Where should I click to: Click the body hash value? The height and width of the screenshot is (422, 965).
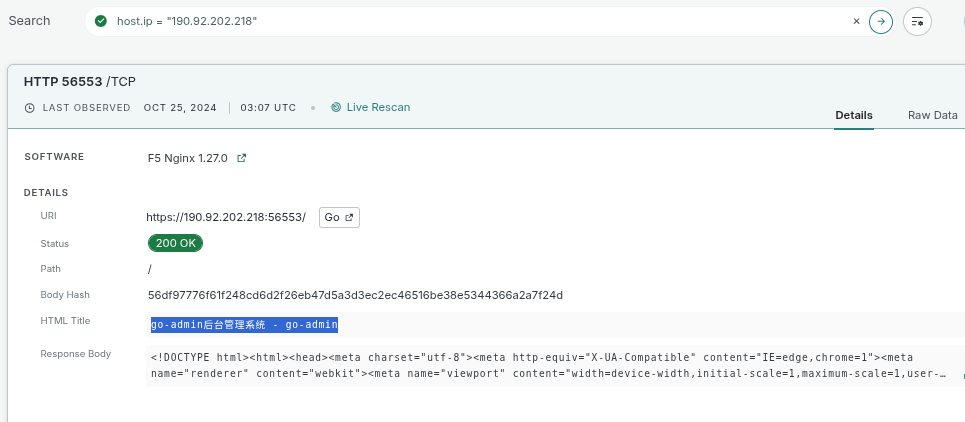(355, 295)
